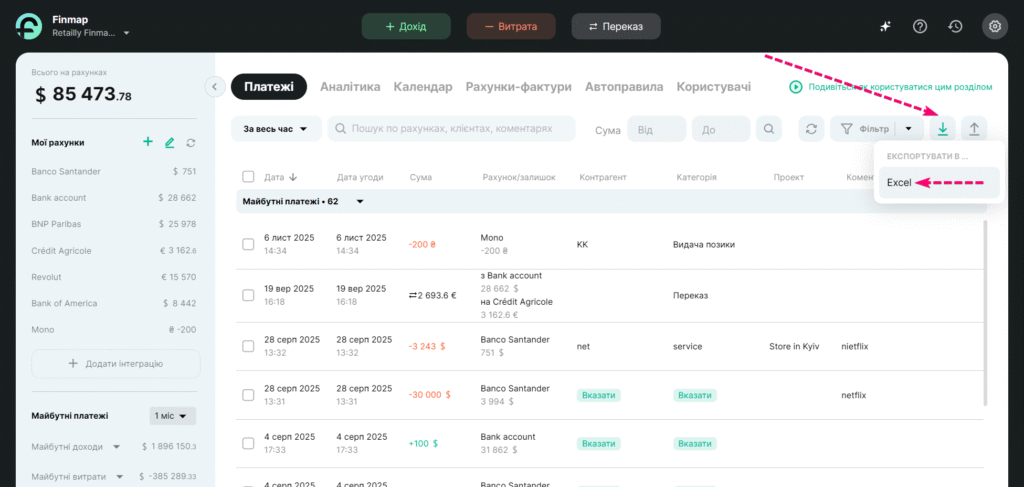Switch to the Аналітика tab
The height and width of the screenshot is (487, 1024).
pyautogui.click(x=350, y=87)
